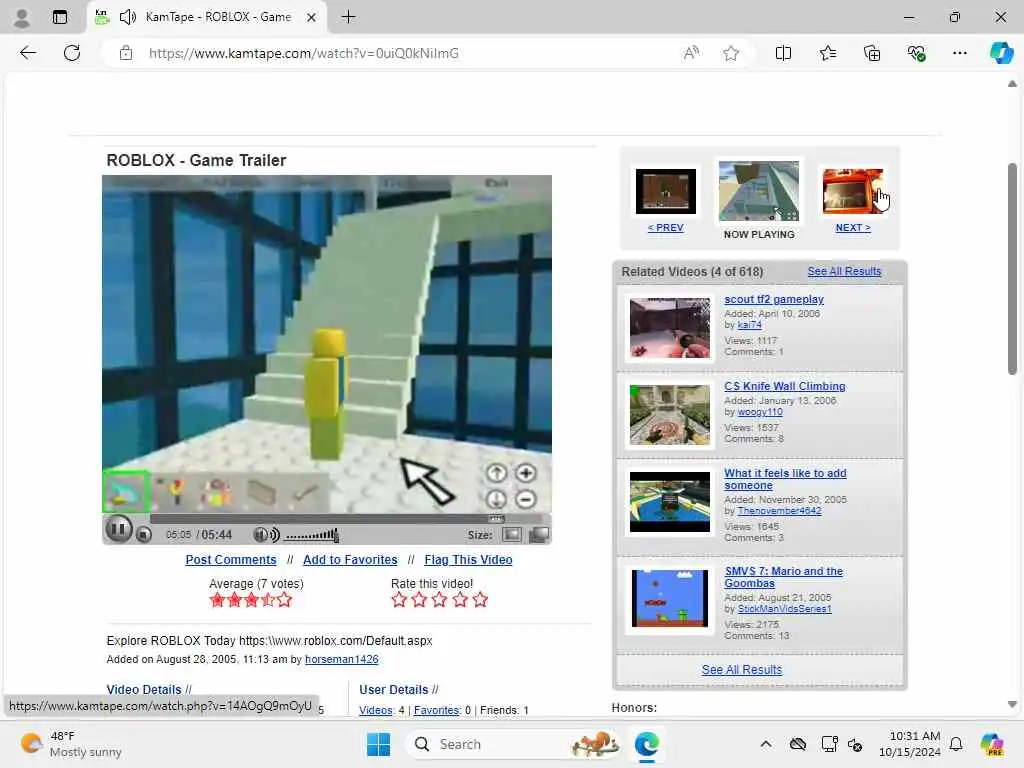Switch the player to normal size

tap(511, 535)
